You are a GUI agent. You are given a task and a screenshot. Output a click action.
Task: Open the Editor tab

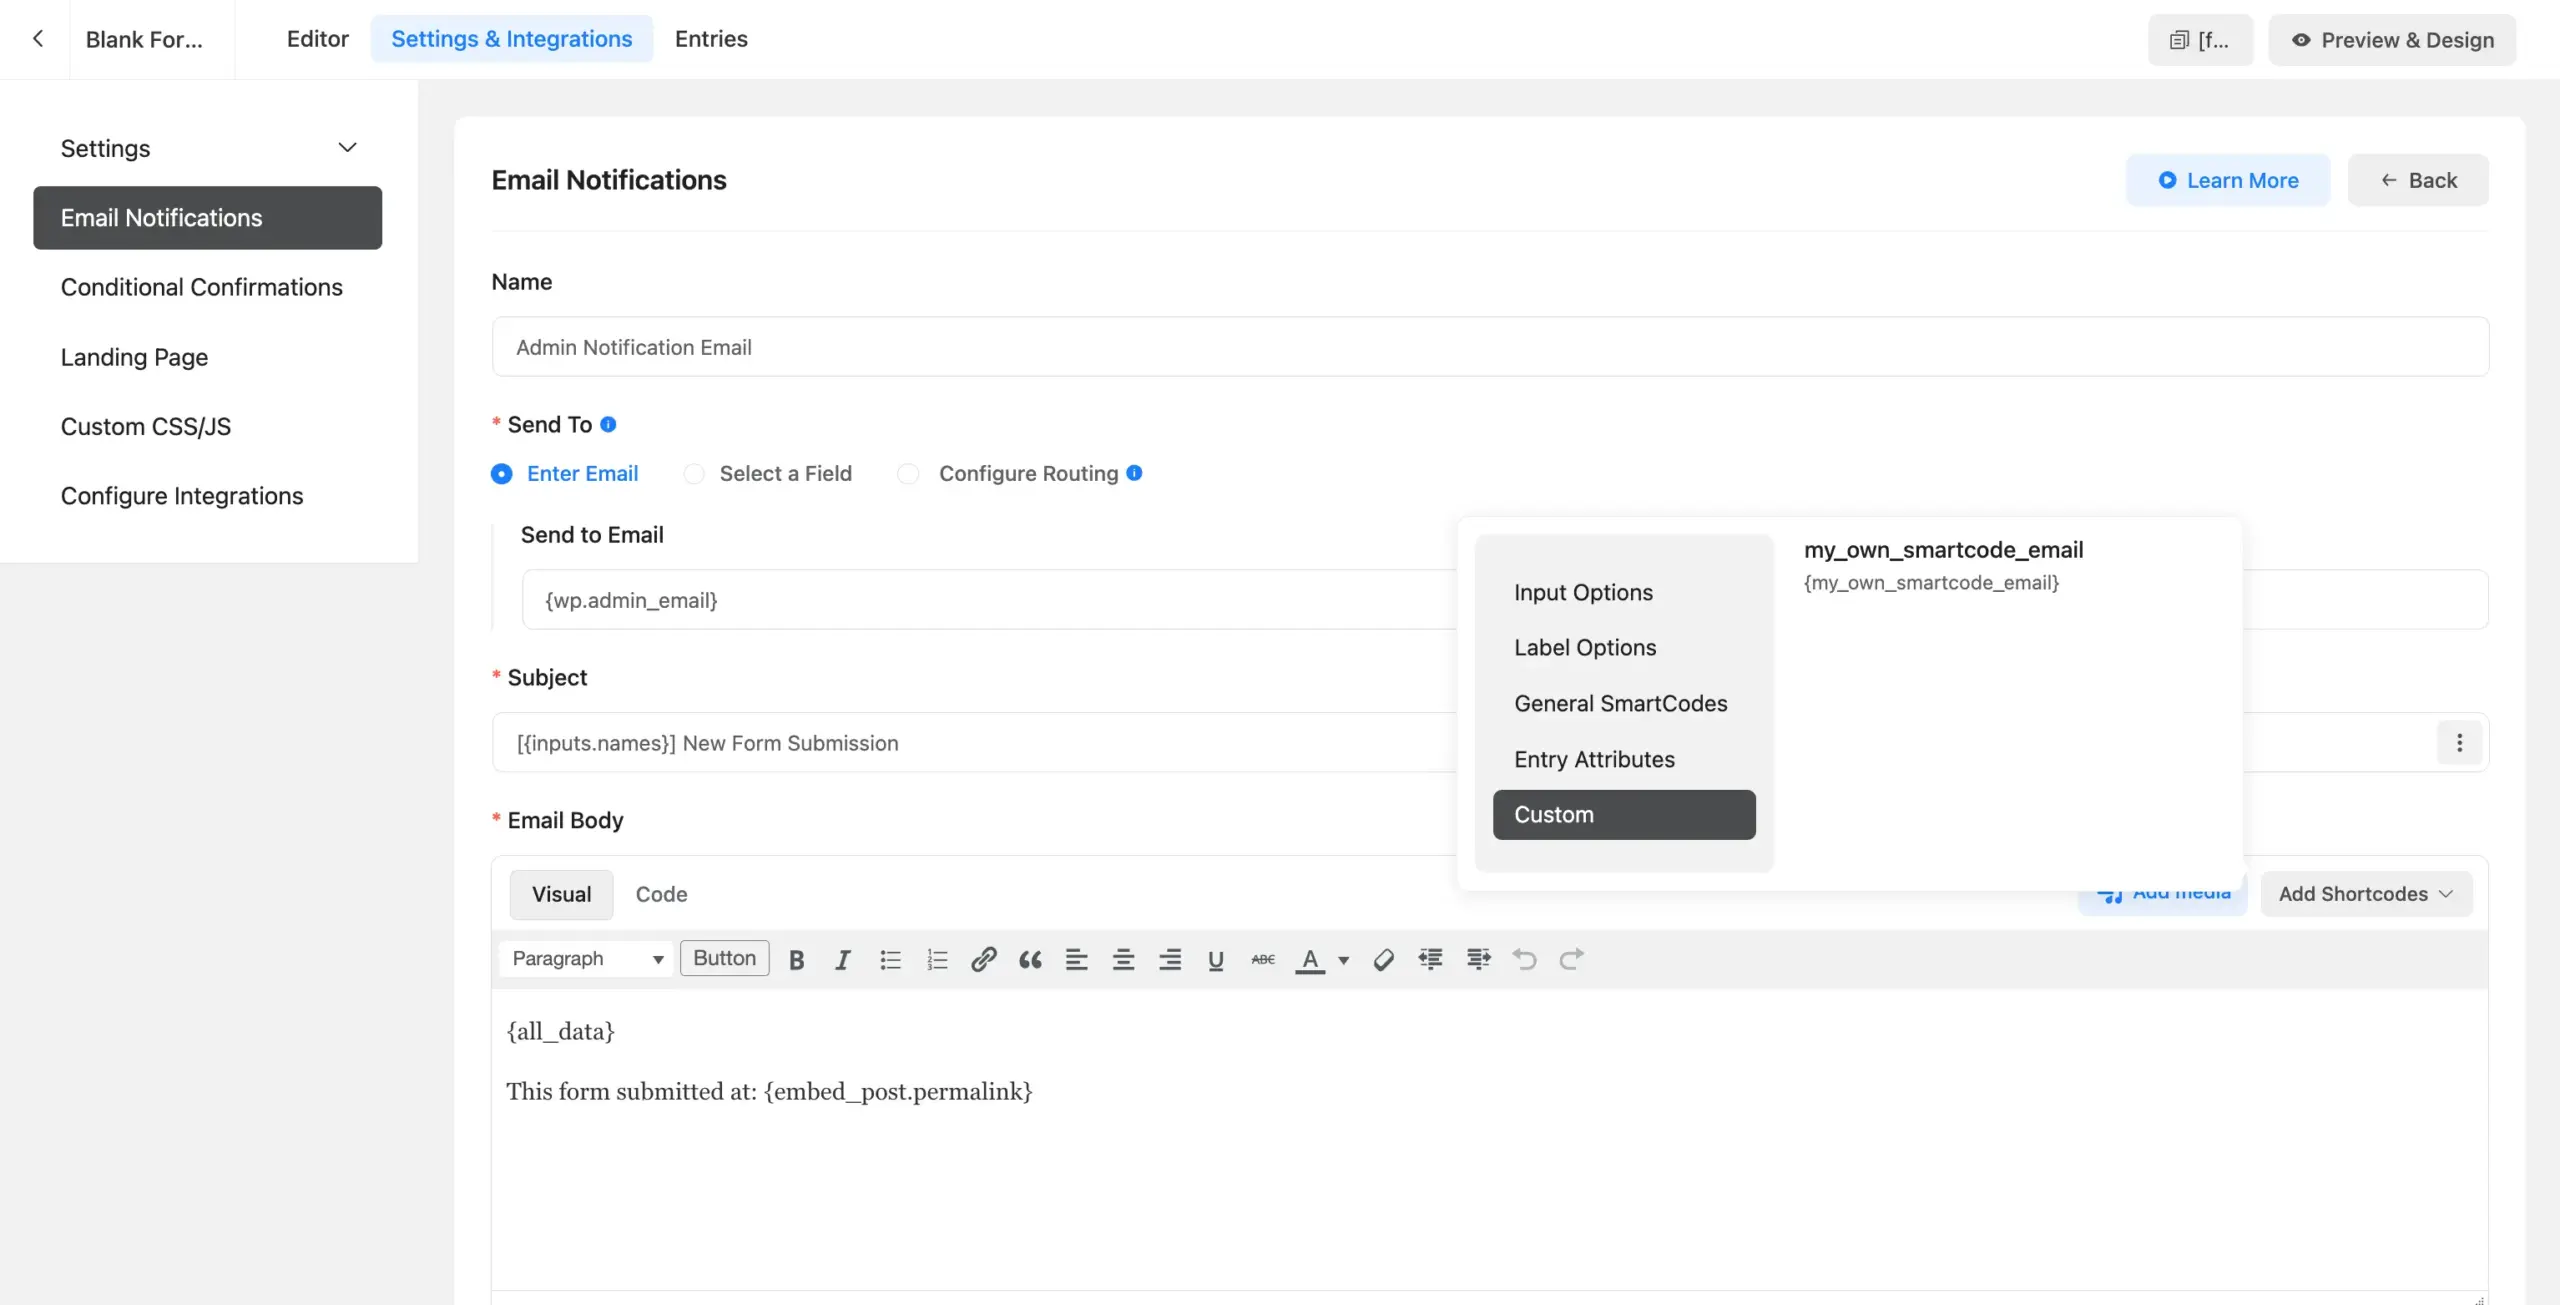(317, 39)
